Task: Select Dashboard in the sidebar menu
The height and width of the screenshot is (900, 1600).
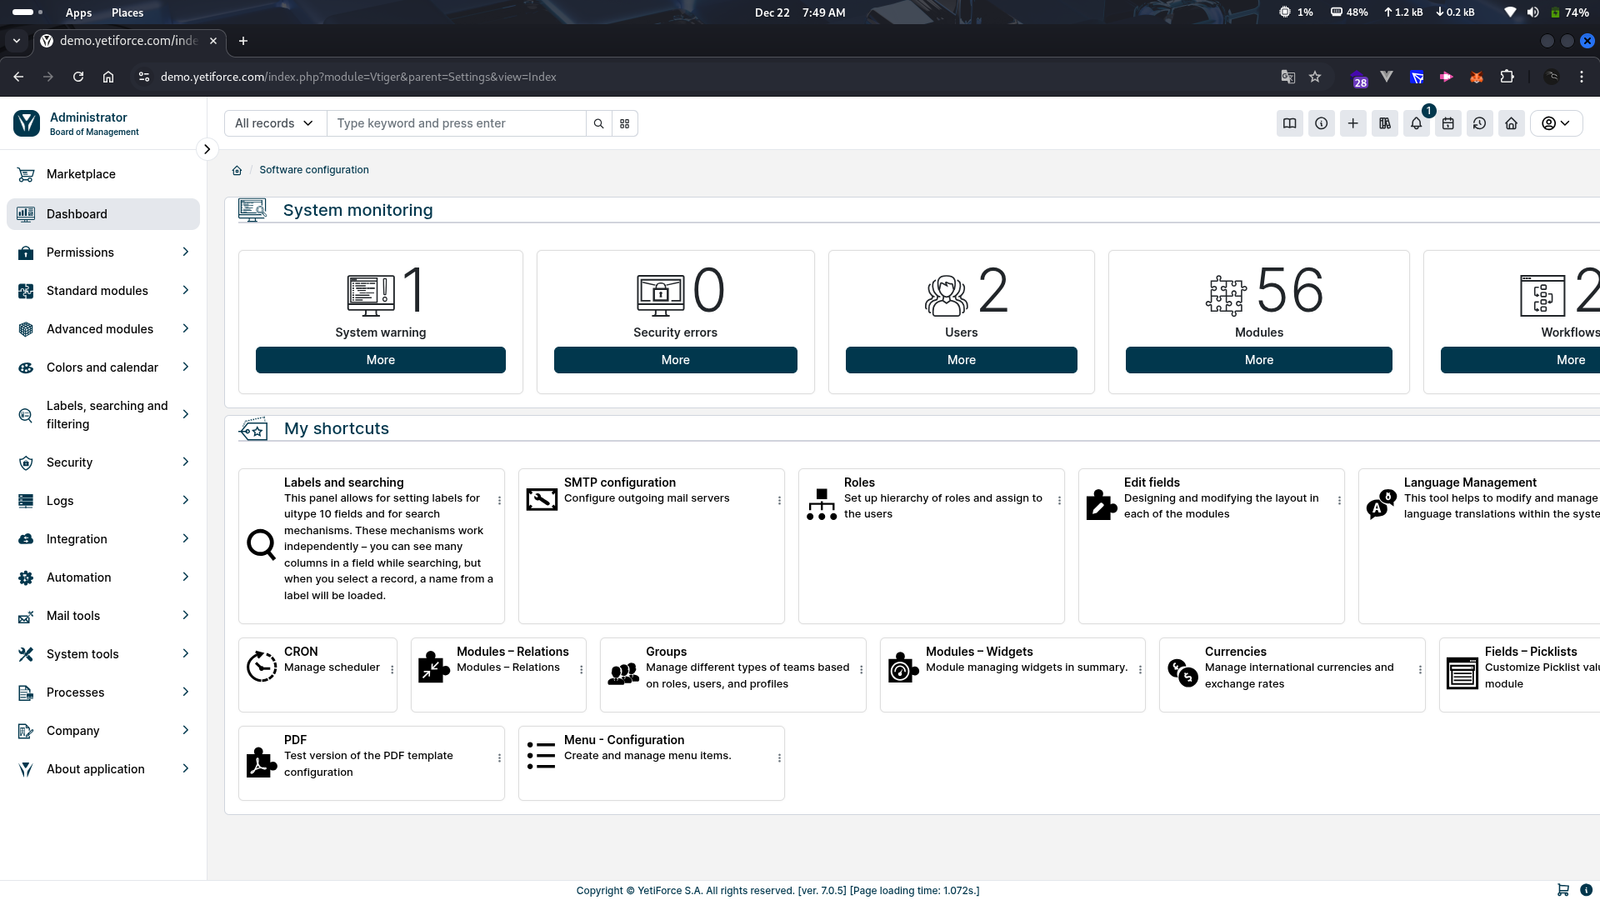Action: [x=77, y=214]
